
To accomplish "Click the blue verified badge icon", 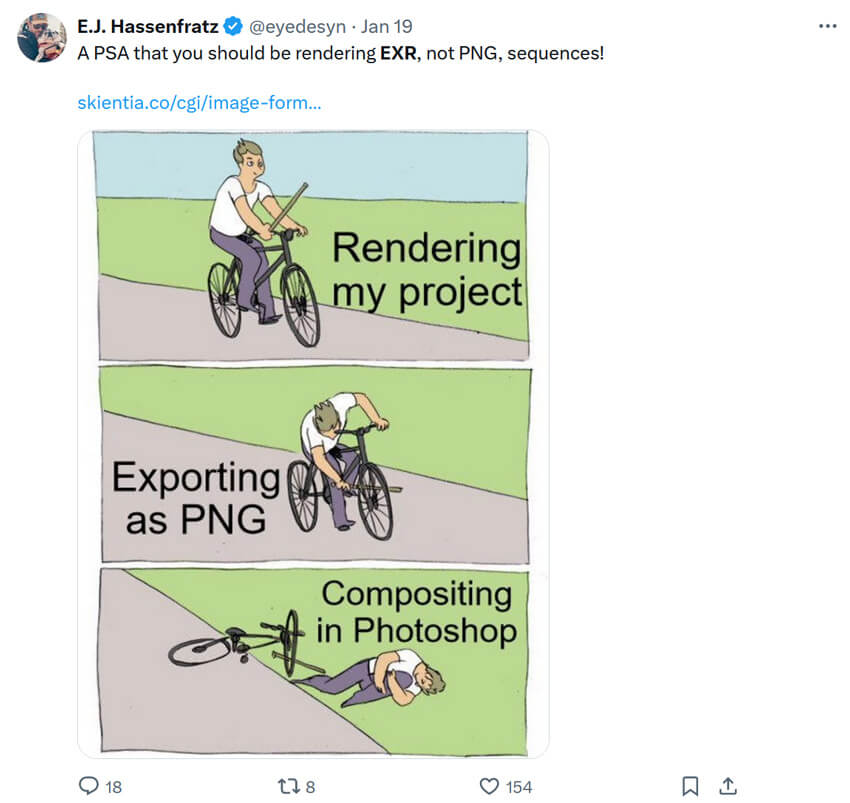I will 233,27.
